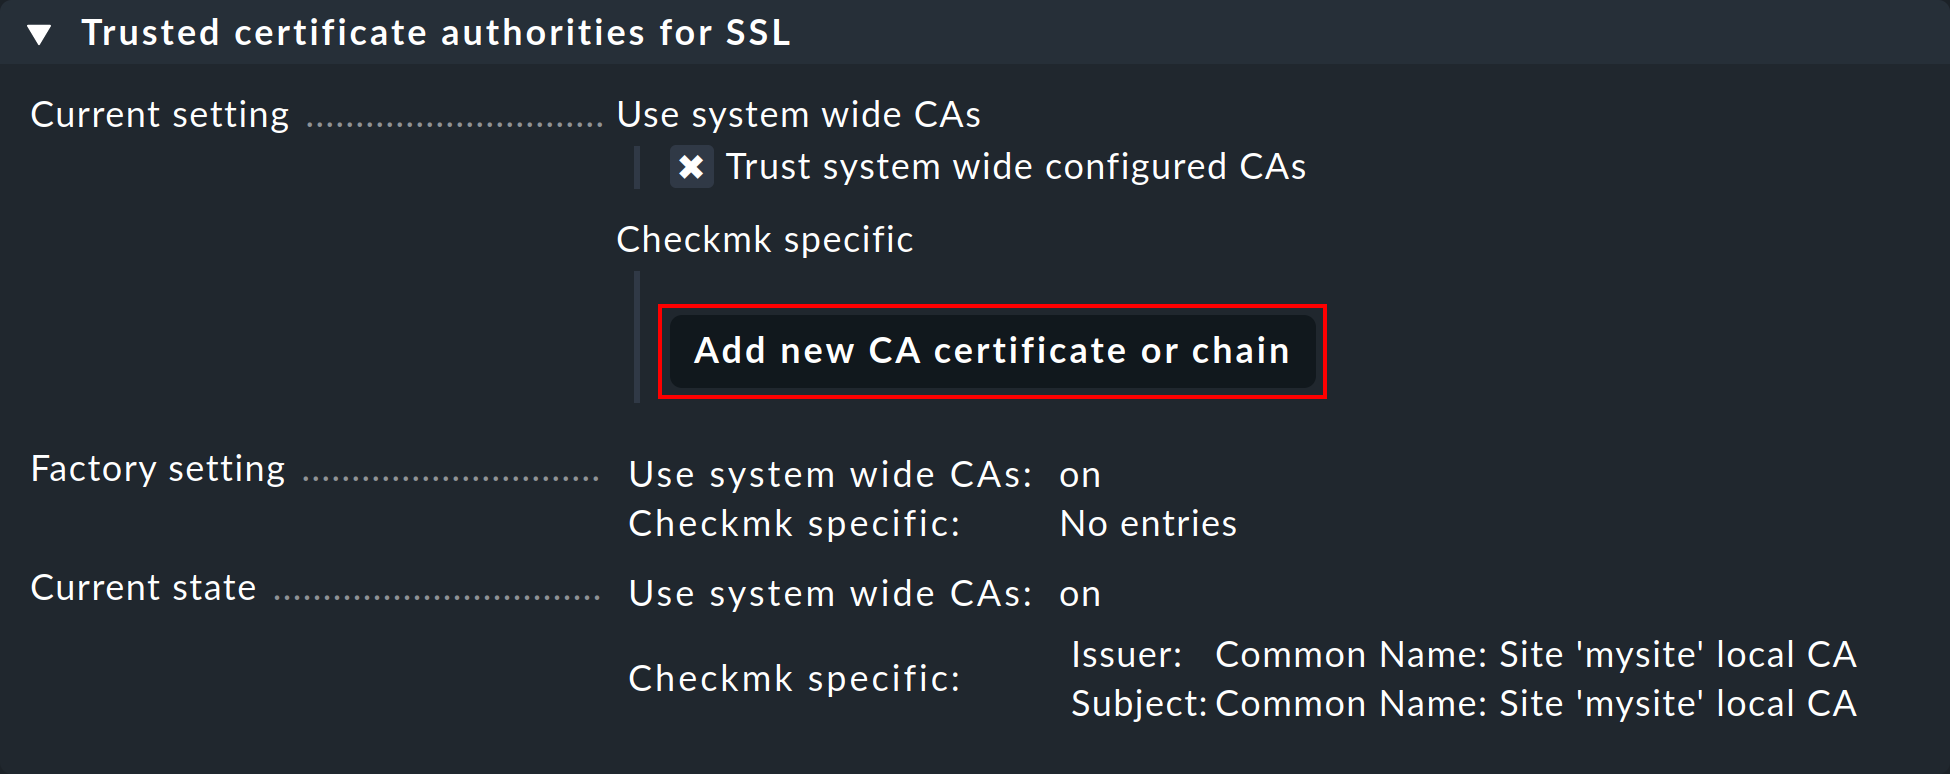
Task: Click the Current setting label
Action: tap(158, 113)
